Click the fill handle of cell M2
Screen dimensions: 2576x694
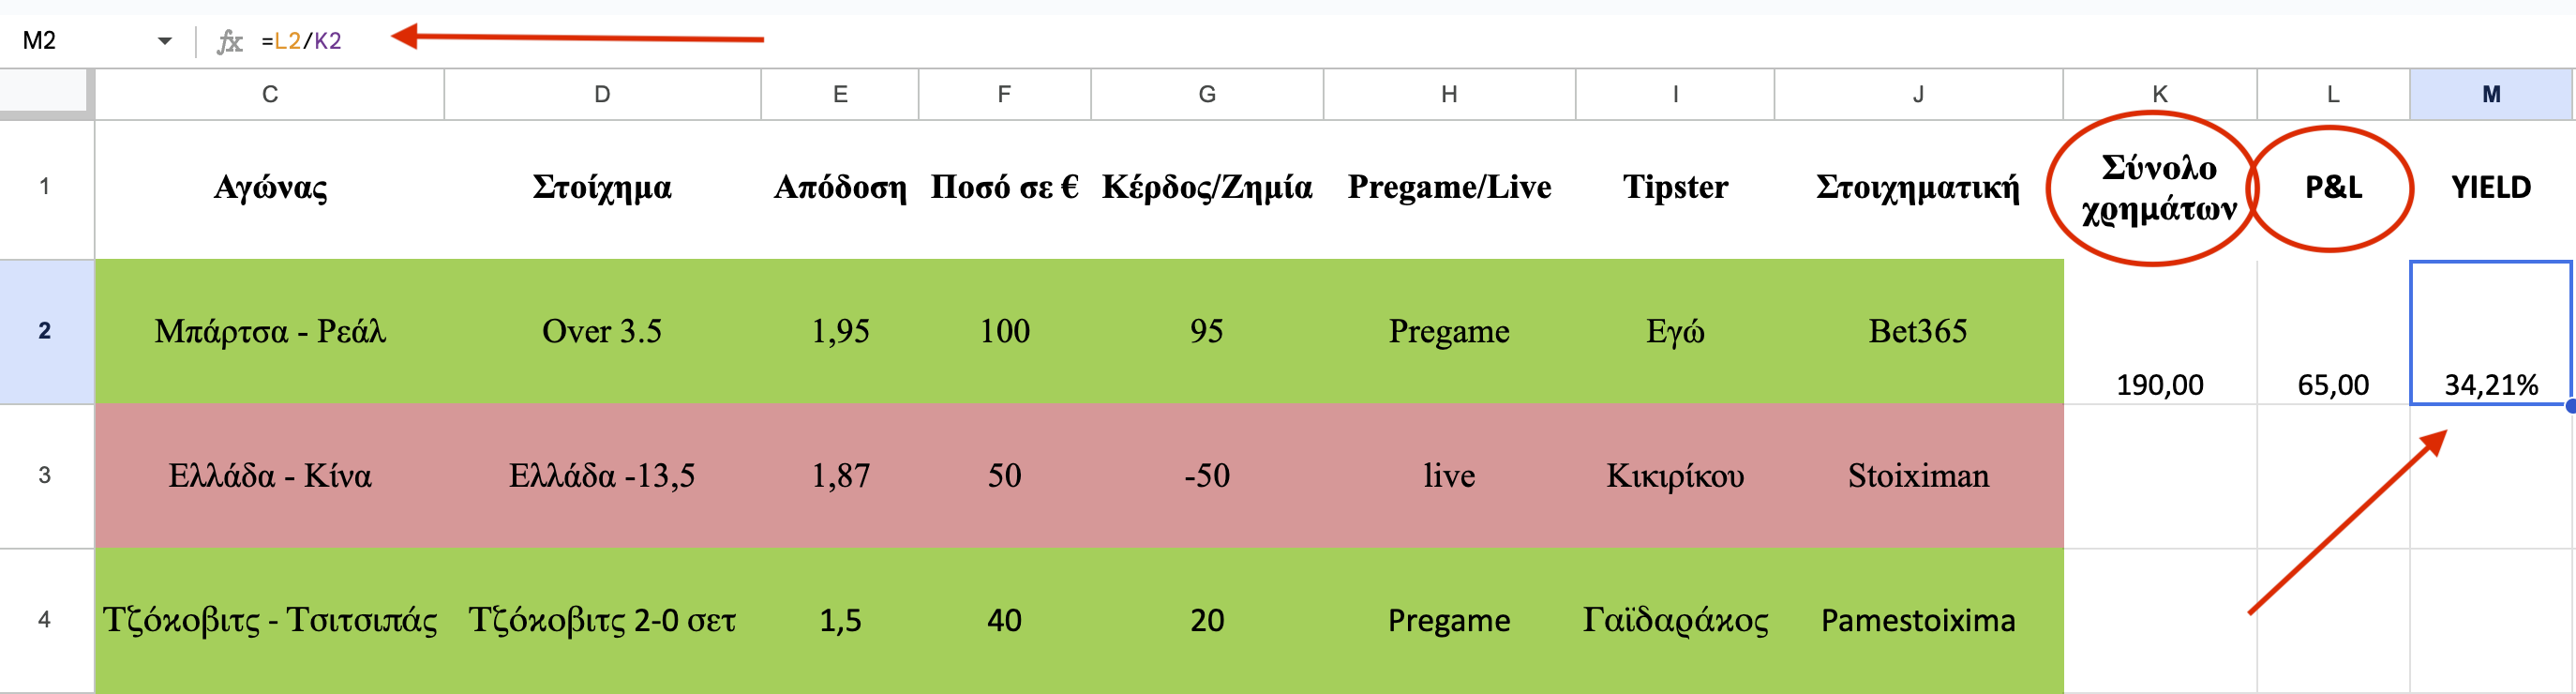pos(2571,405)
